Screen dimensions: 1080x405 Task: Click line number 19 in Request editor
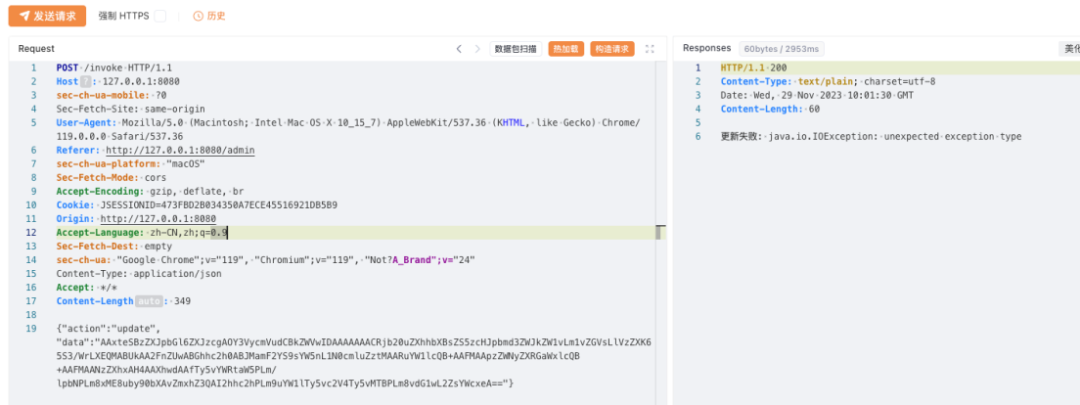tap(32, 328)
